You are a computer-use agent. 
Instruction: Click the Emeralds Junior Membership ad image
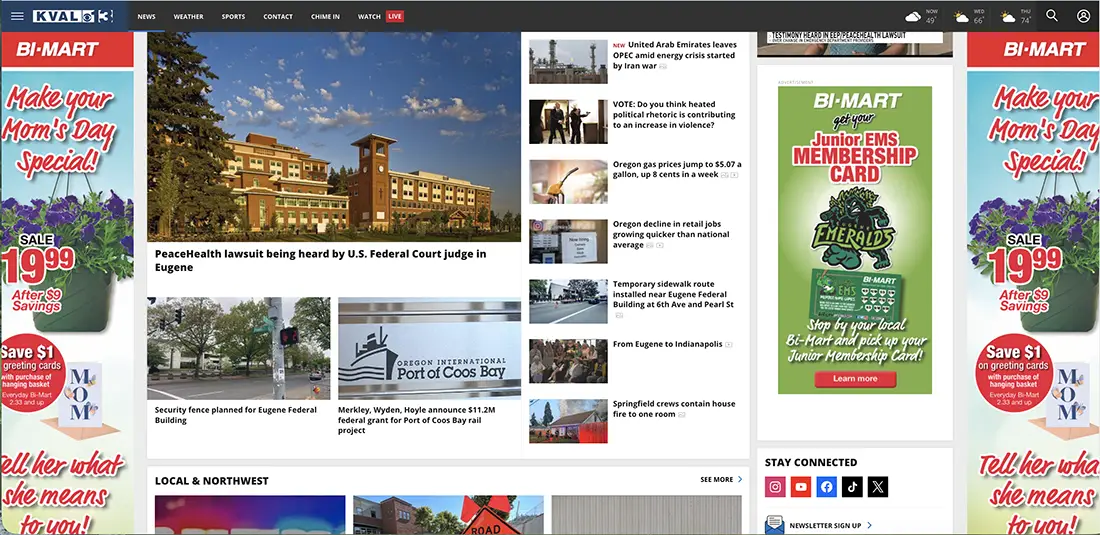click(x=855, y=240)
